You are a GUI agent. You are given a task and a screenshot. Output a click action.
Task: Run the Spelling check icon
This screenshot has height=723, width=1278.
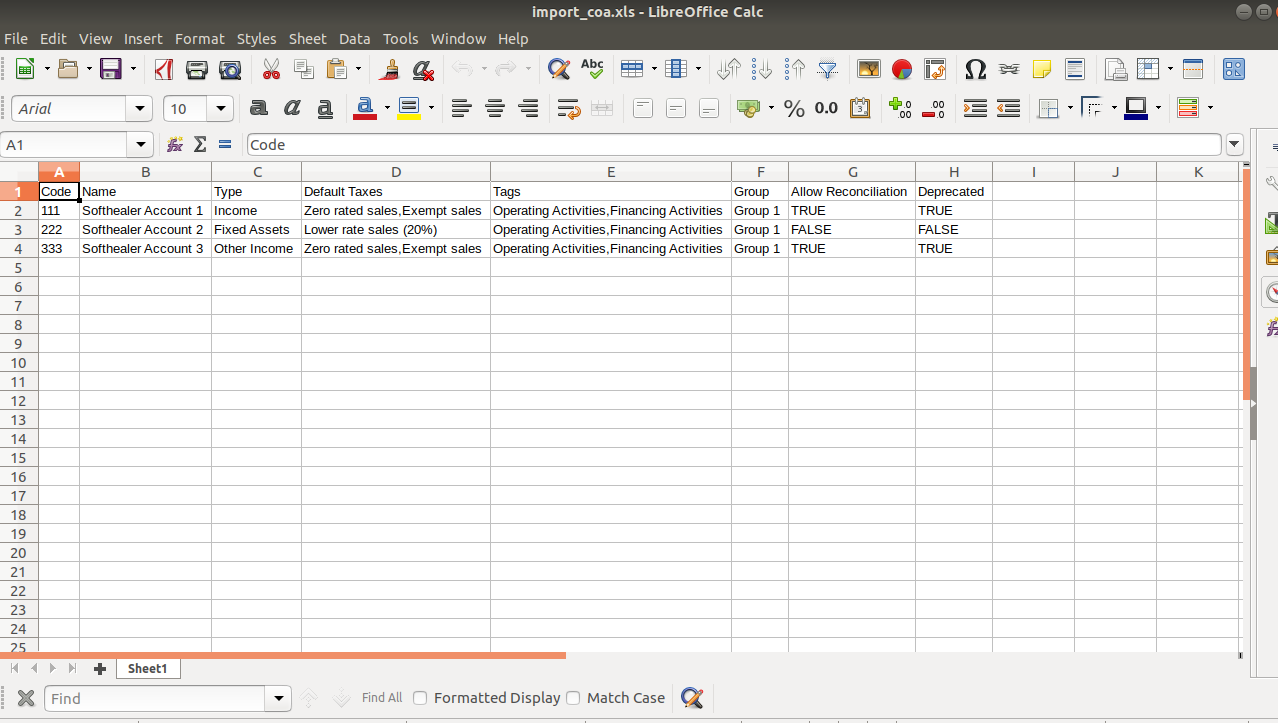592,69
